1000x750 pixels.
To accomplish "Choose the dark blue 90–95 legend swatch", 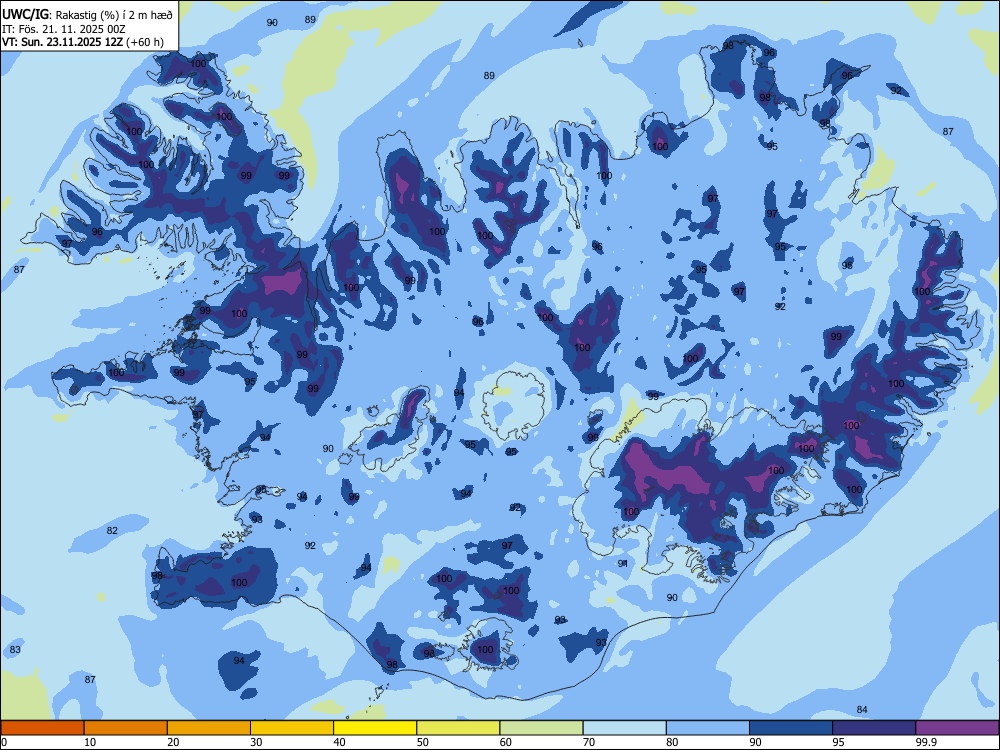I will click(x=791, y=728).
